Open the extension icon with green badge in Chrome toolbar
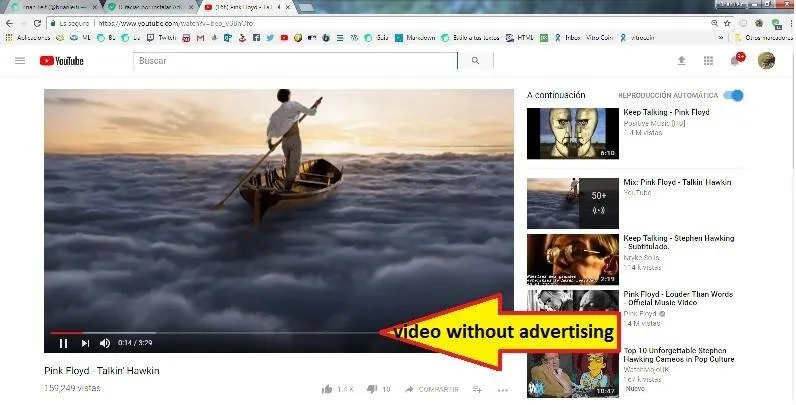This screenshot has width=796, height=405. 776,23
